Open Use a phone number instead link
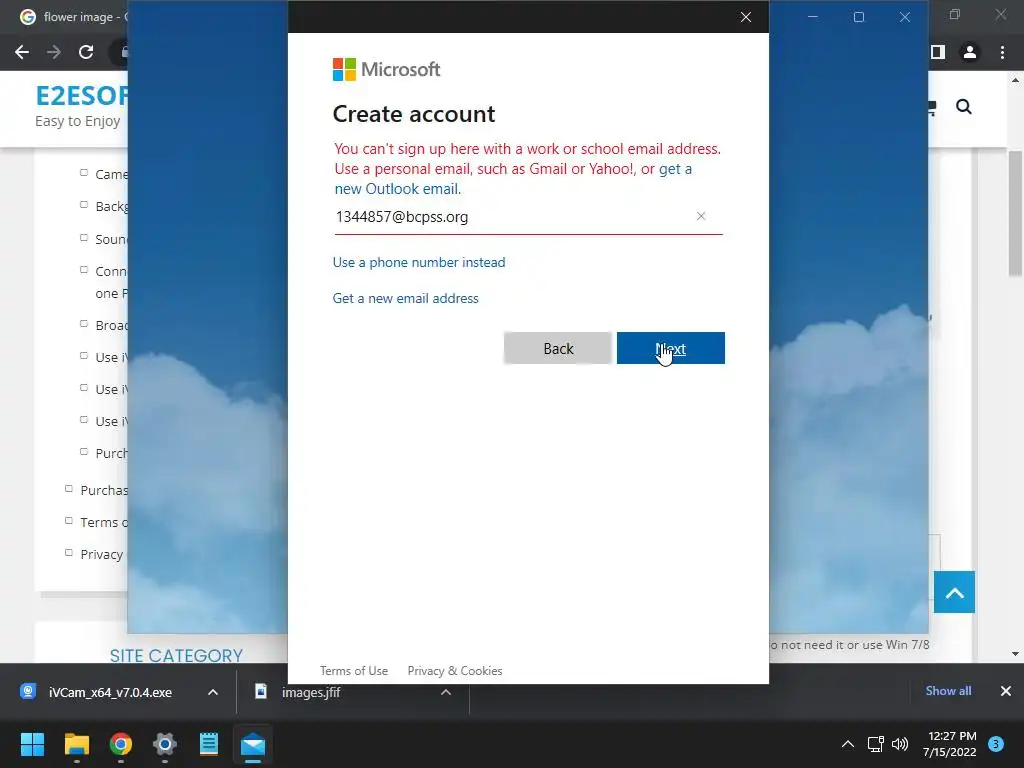 click(x=419, y=262)
